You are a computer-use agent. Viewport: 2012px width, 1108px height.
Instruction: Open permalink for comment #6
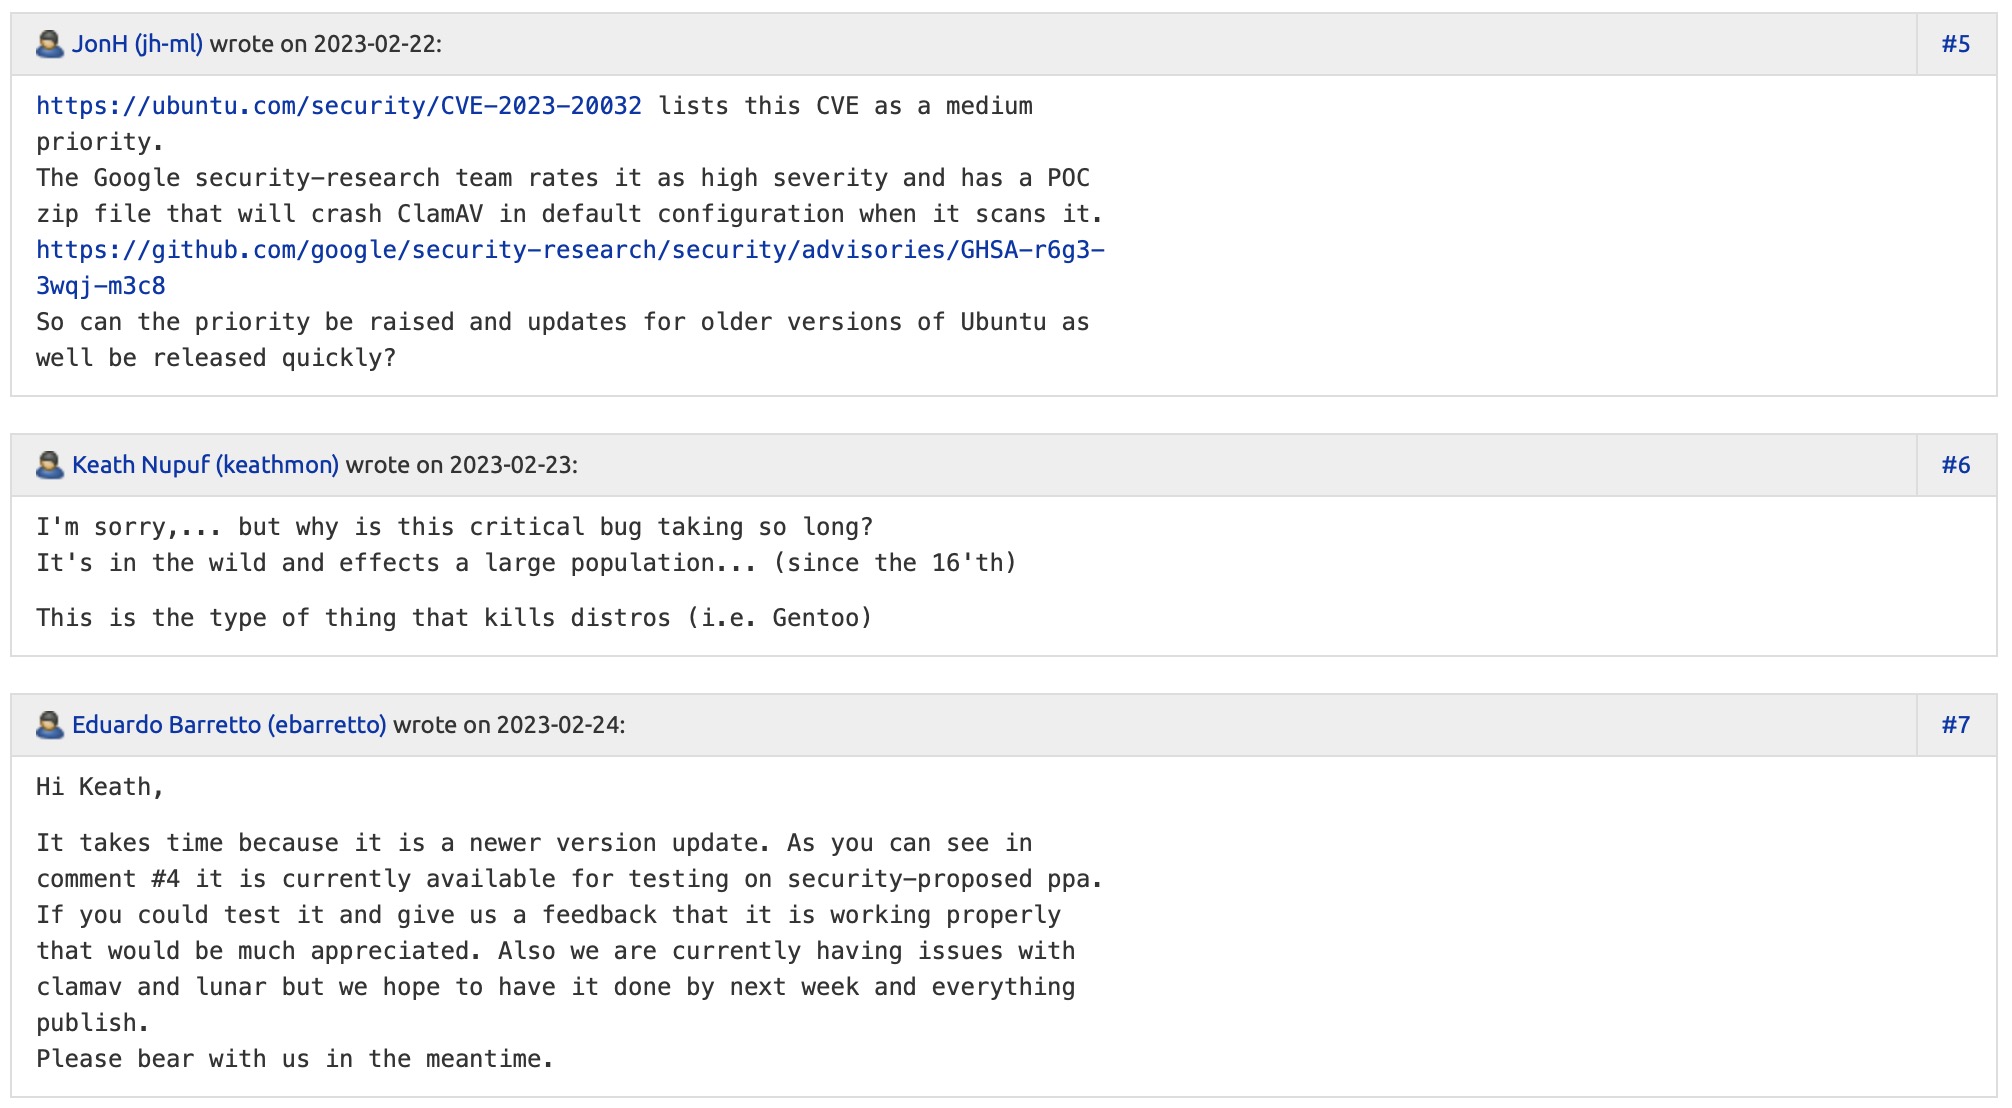point(1955,465)
